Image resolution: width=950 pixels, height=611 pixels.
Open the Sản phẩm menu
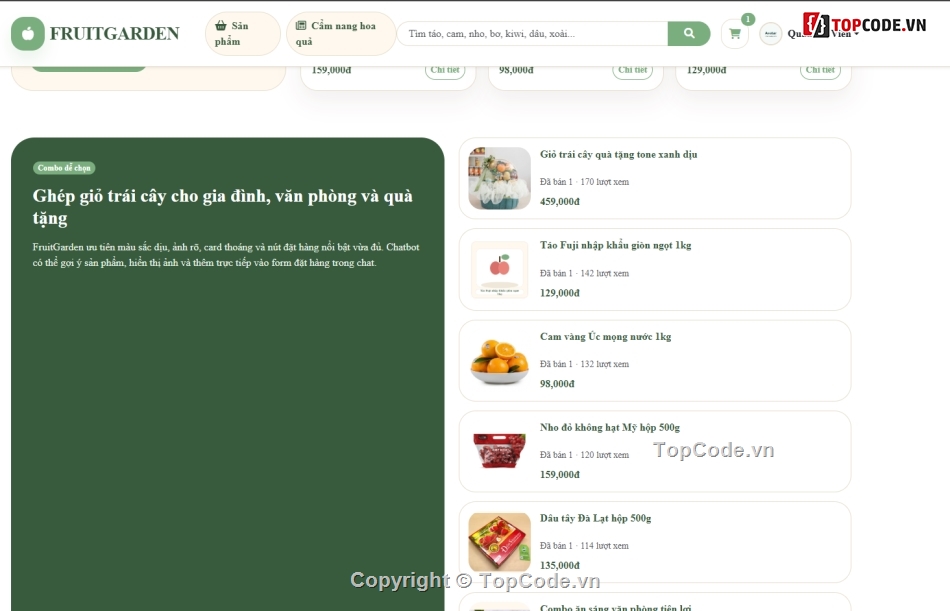242,33
